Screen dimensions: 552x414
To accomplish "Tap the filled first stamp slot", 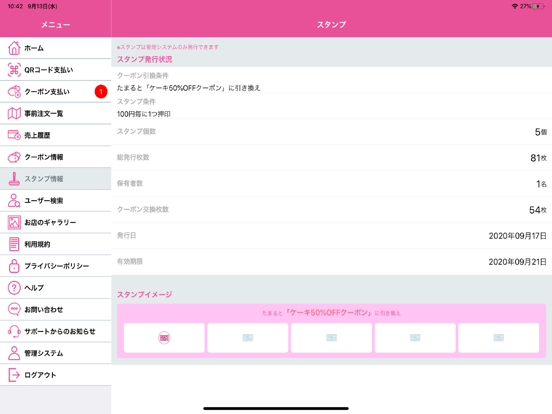I will point(164,338).
